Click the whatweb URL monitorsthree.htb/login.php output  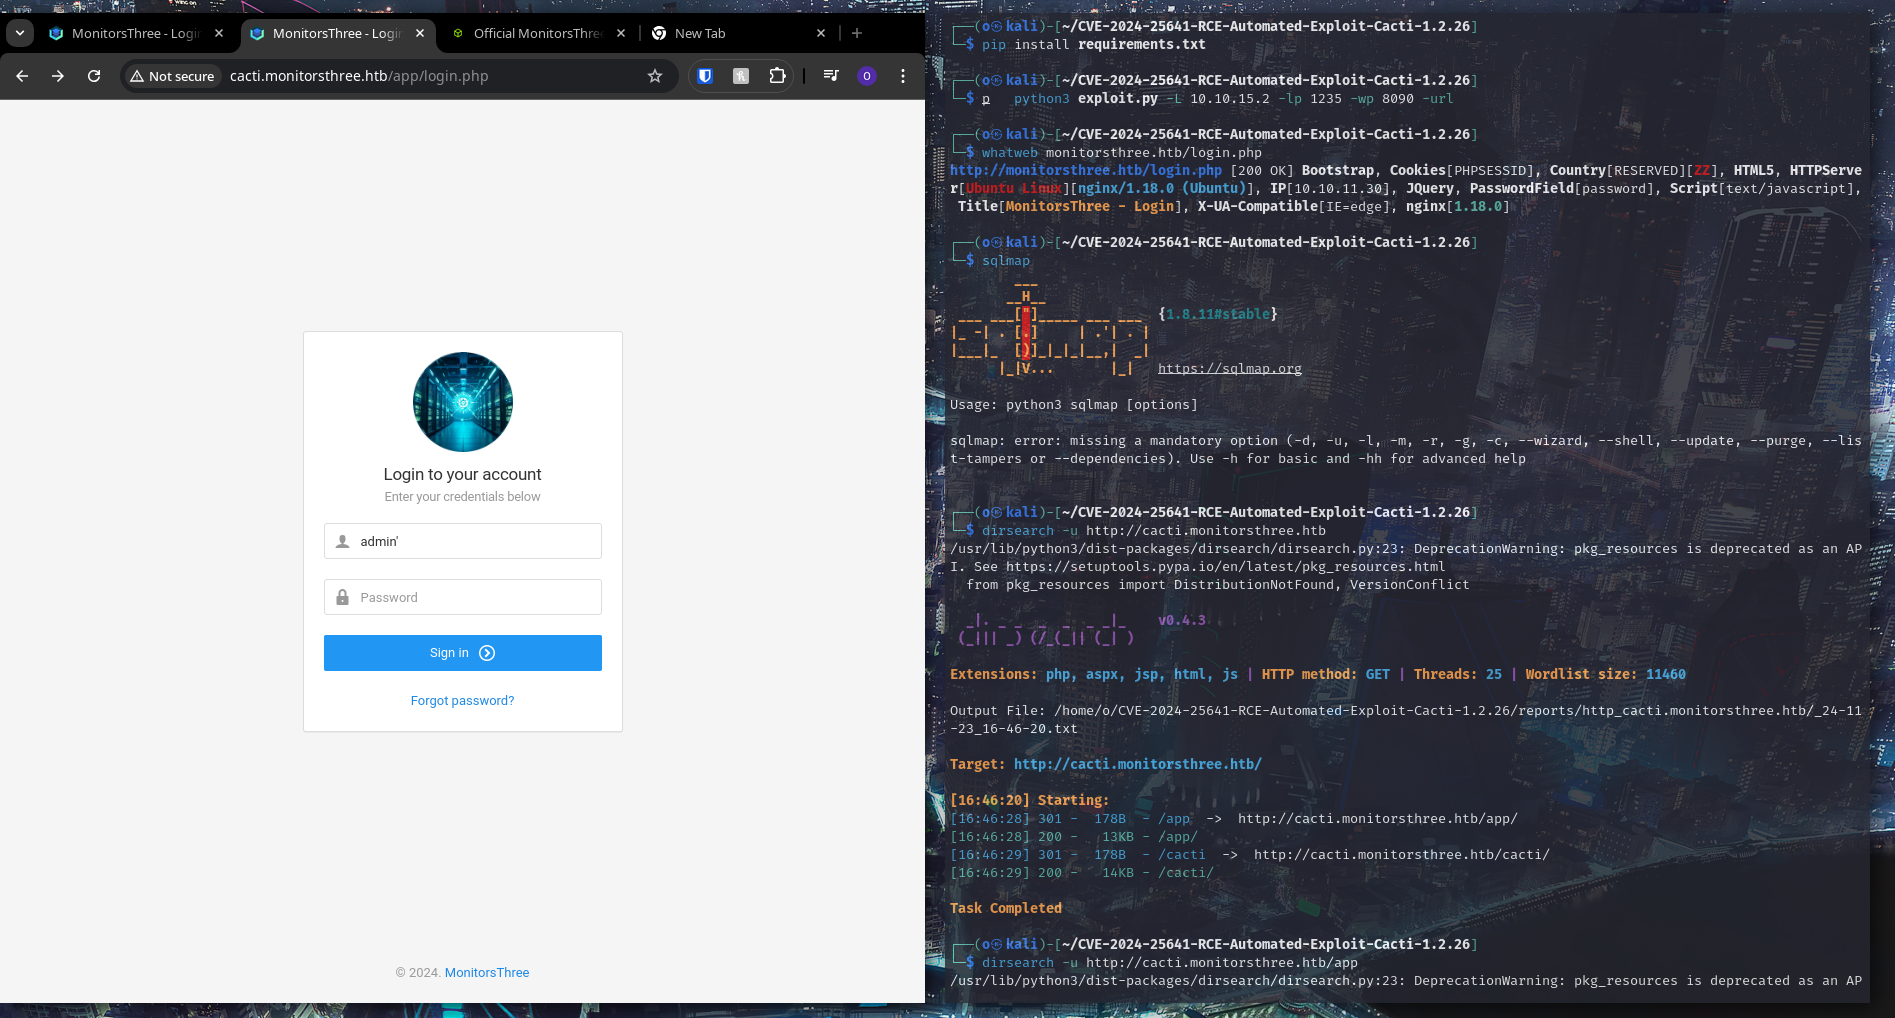1086,171
